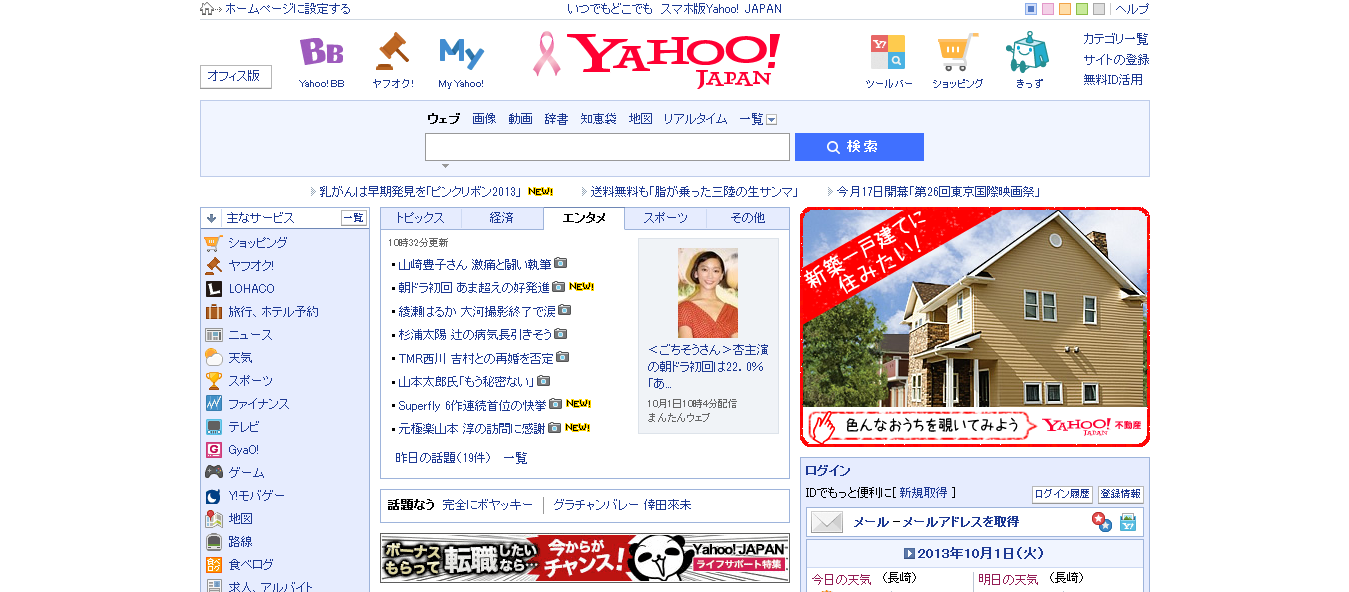Open the 新築一戸建て house advertisement
The width and height of the screenshot is (1349, 592).
975,327
